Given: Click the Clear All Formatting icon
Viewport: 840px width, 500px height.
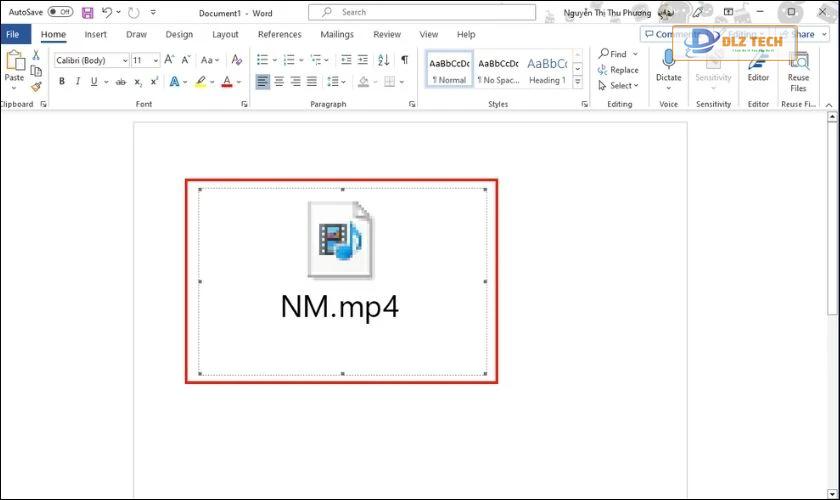Looking at the screenshot, I should (x=236, y=59).
